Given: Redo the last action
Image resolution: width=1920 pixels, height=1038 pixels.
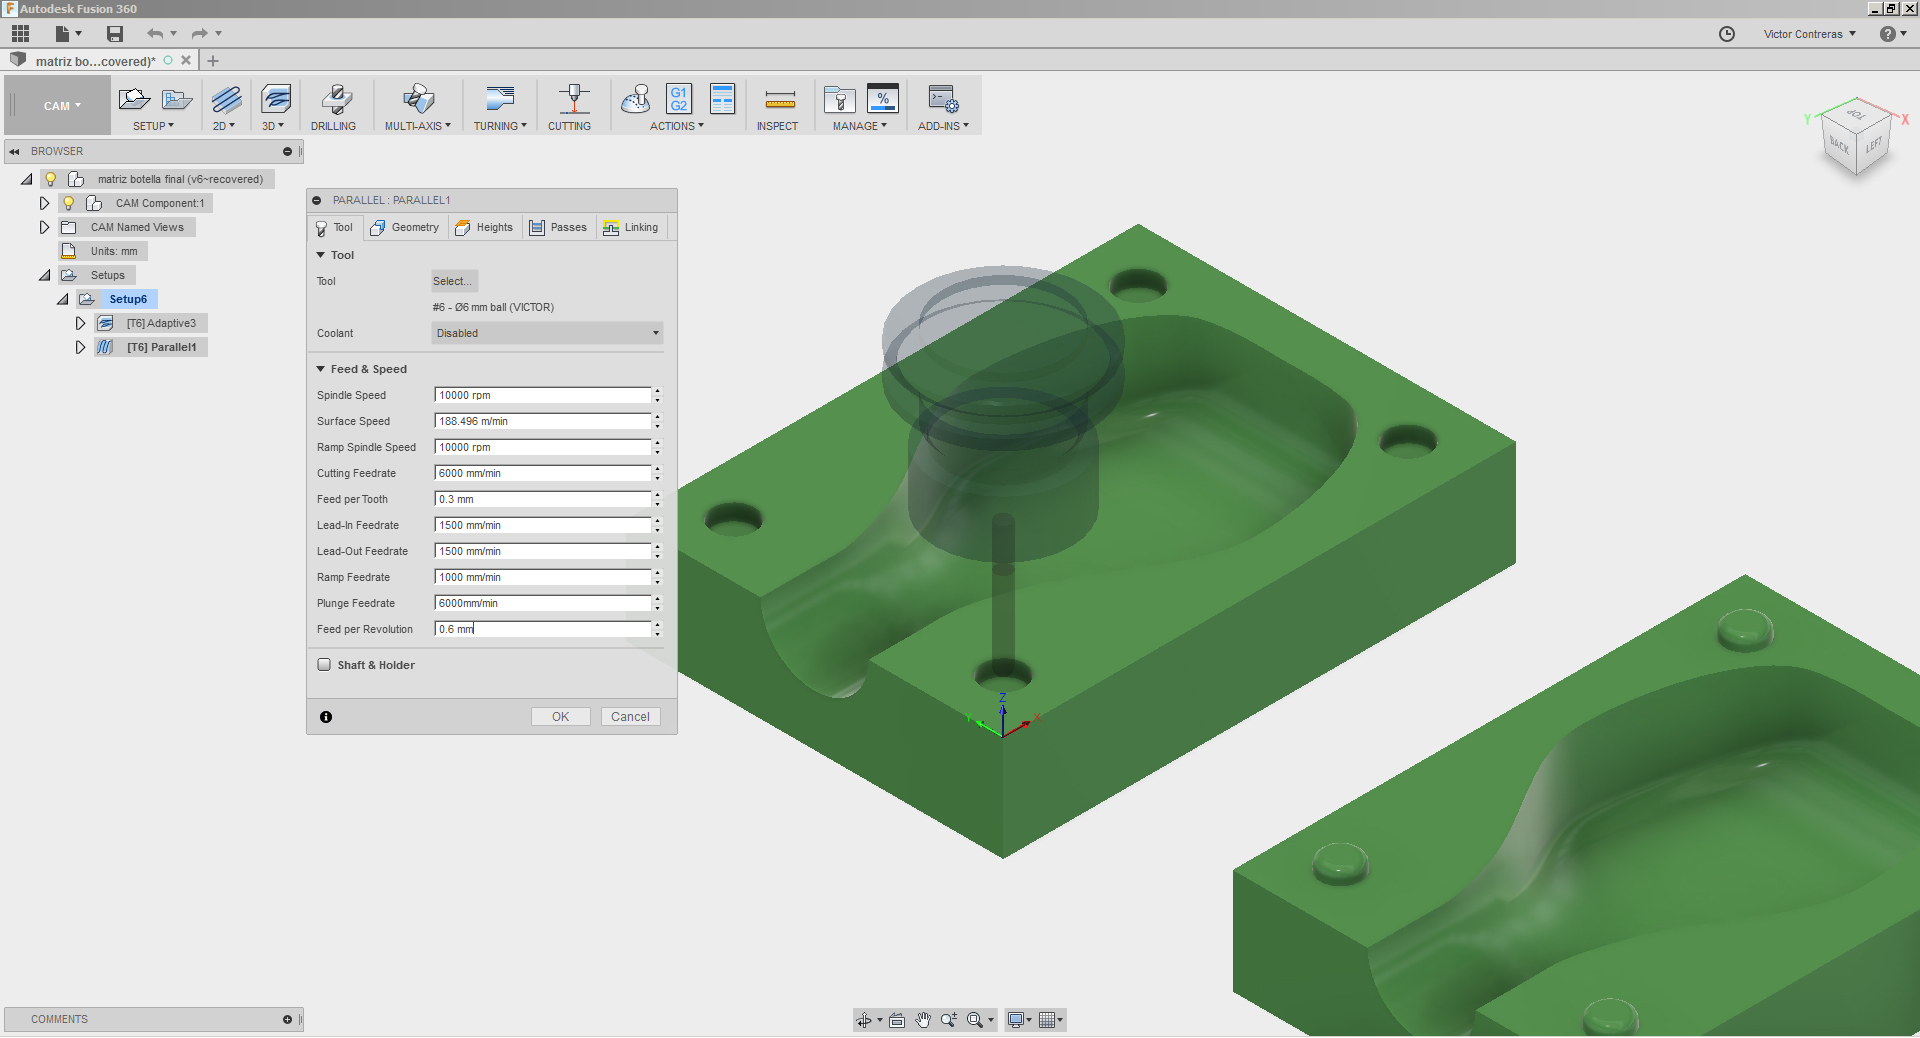Looking at the screenshot, I should point(199,33).
